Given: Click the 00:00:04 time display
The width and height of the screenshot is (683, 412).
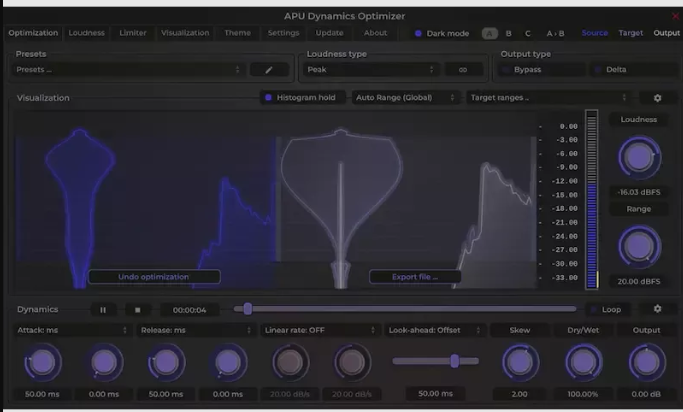Looking at the screenshot, I should pos(189,310).
